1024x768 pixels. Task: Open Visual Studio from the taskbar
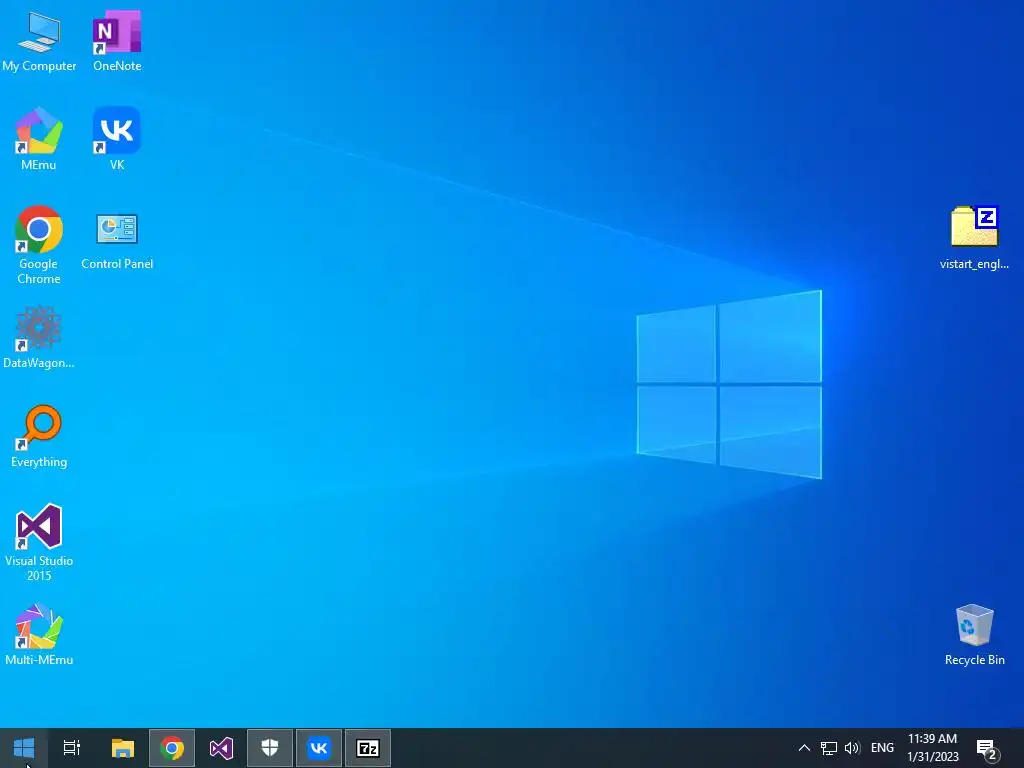[x=221, y=748]
